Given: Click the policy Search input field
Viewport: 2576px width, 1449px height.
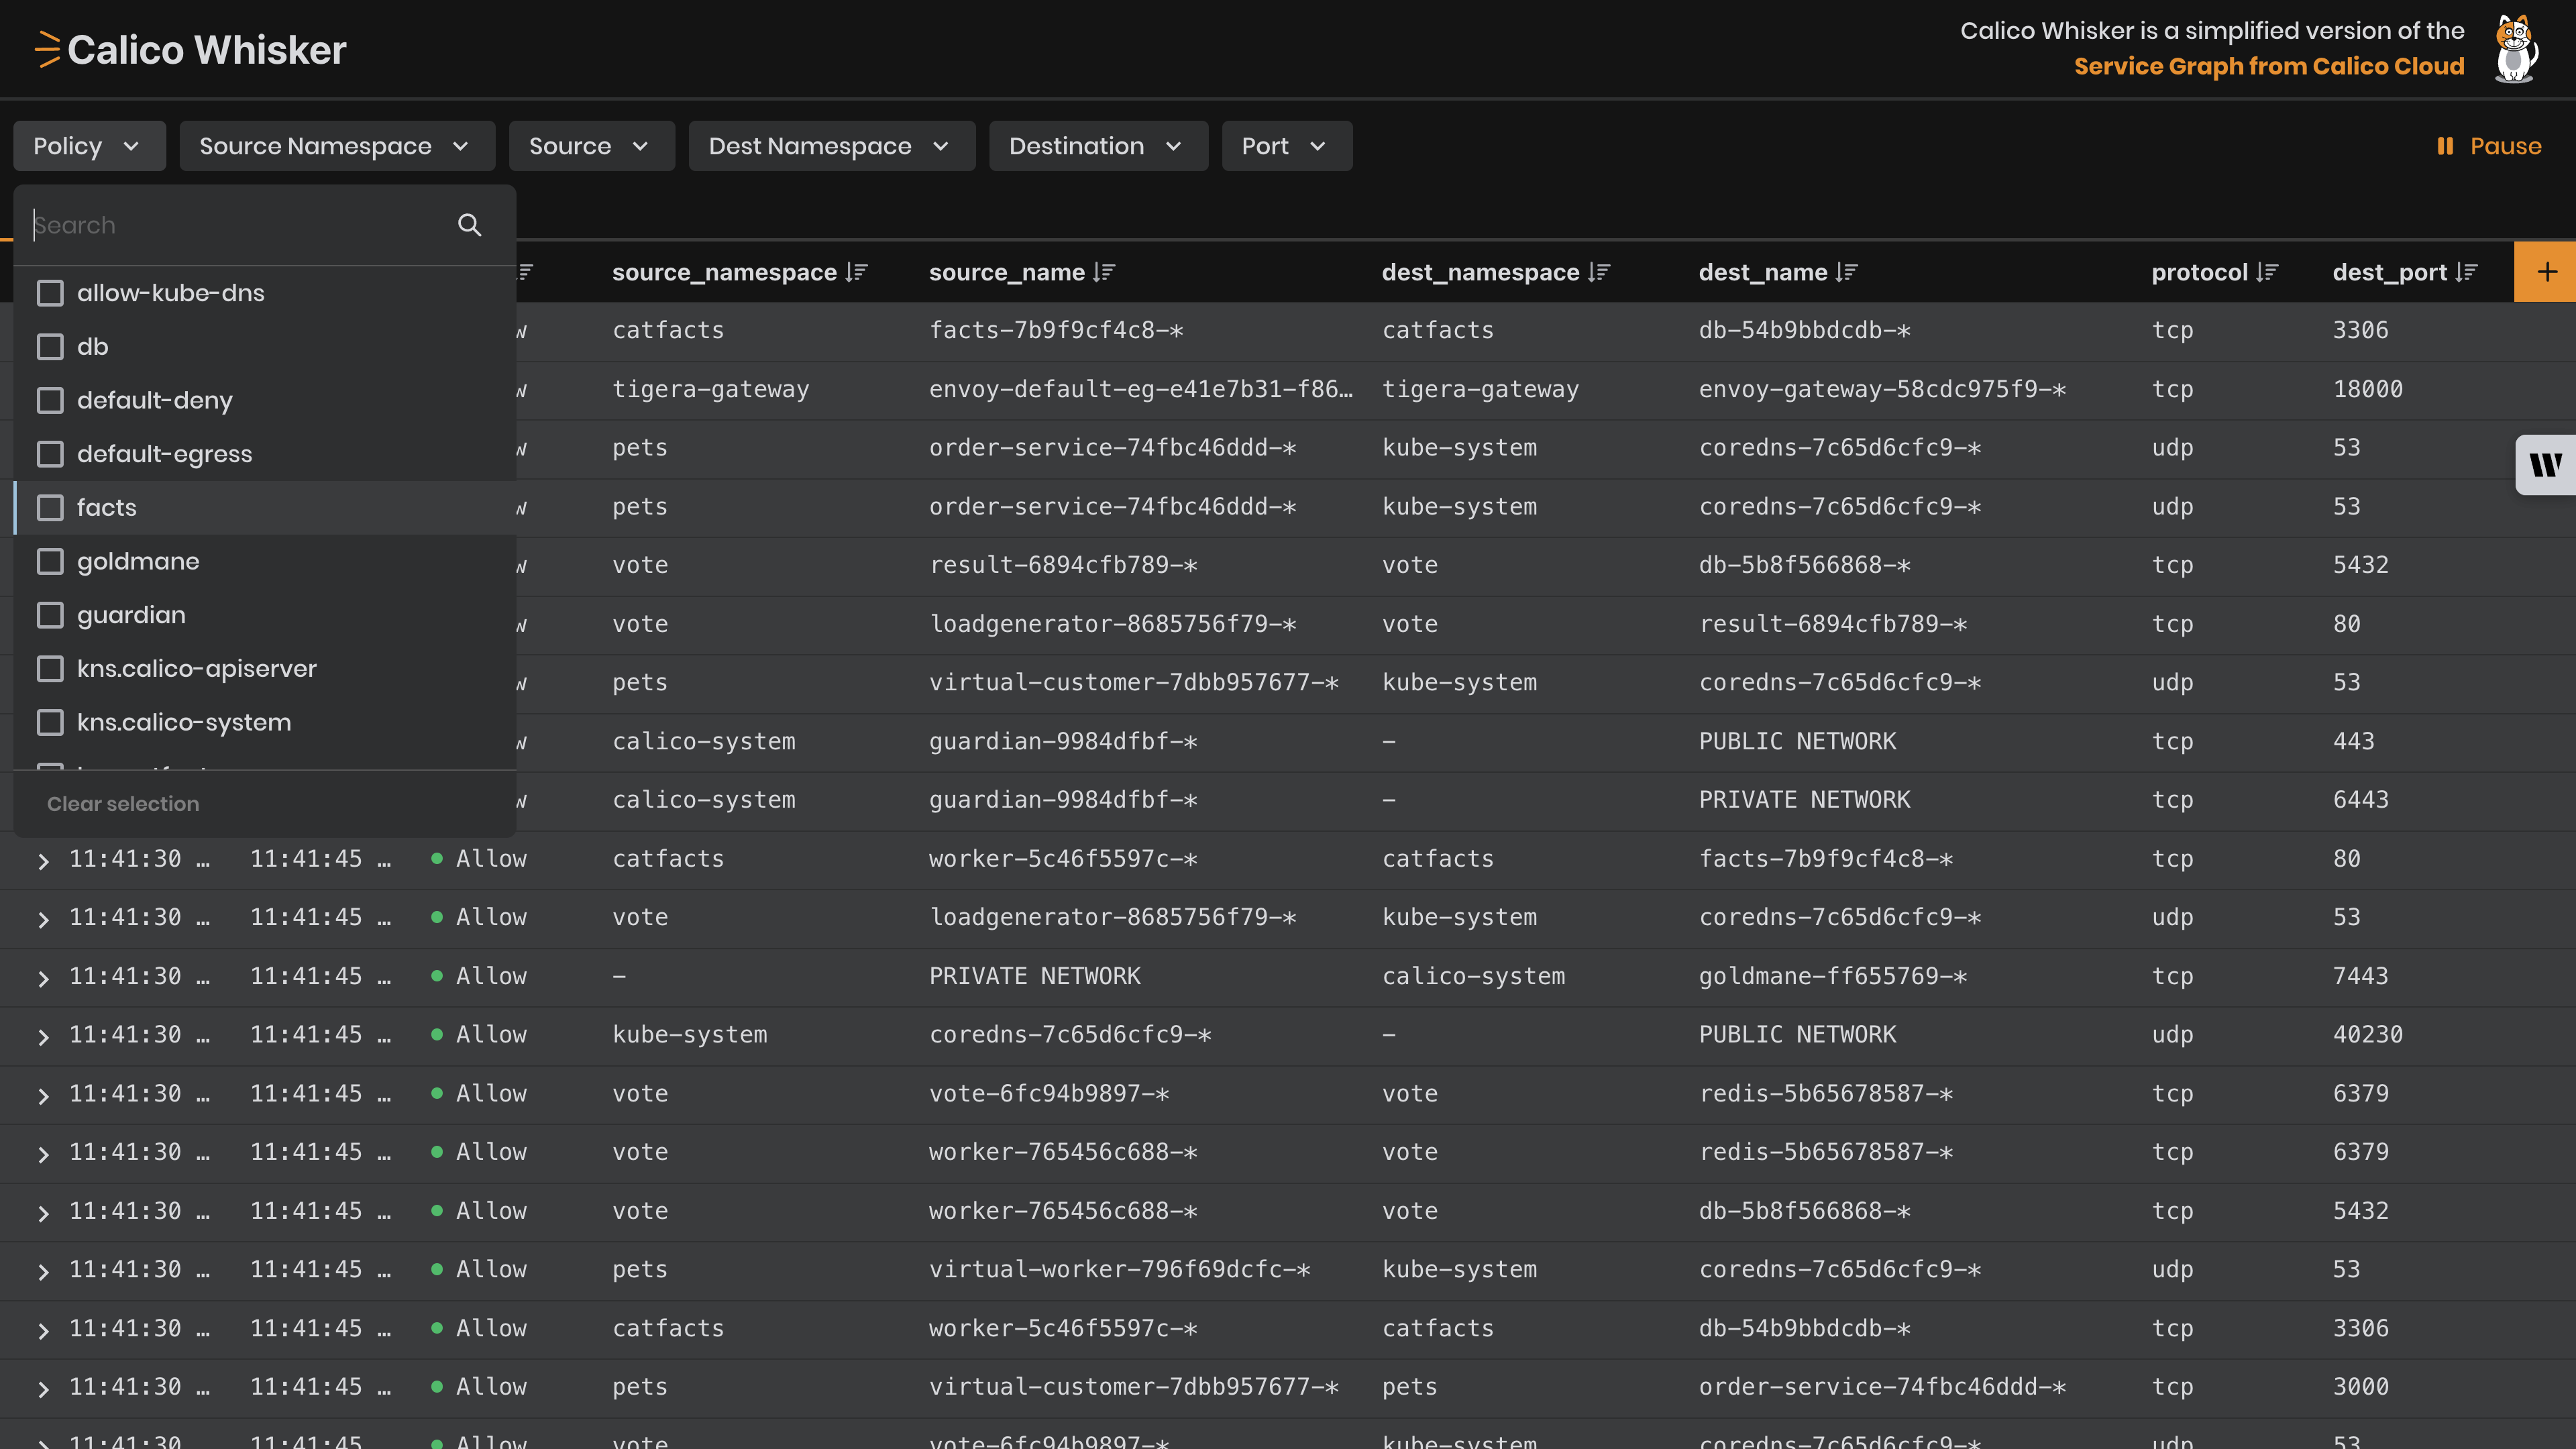Looking at the screenshot, I should click(x=240, y=225).
